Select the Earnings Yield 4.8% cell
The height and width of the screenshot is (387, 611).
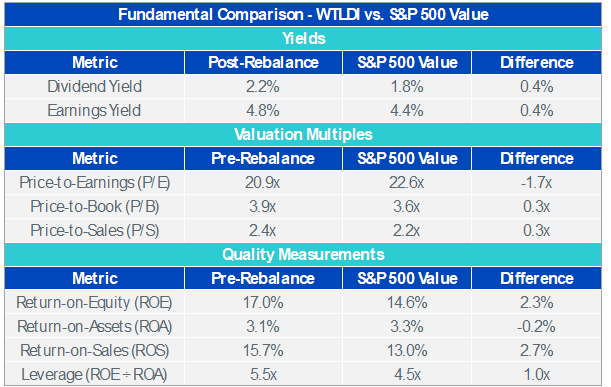(263, 111)
